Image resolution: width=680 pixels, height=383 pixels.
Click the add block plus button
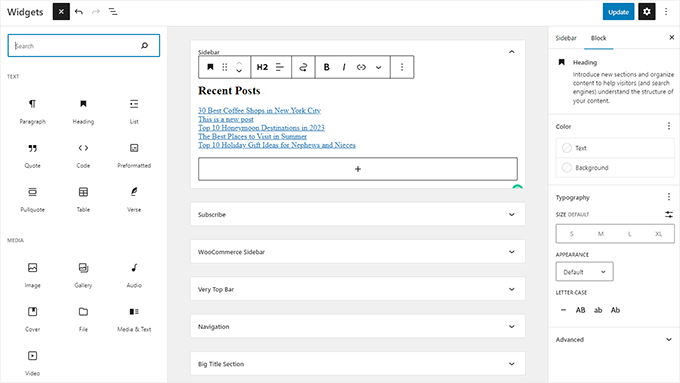tap(358, 169)
